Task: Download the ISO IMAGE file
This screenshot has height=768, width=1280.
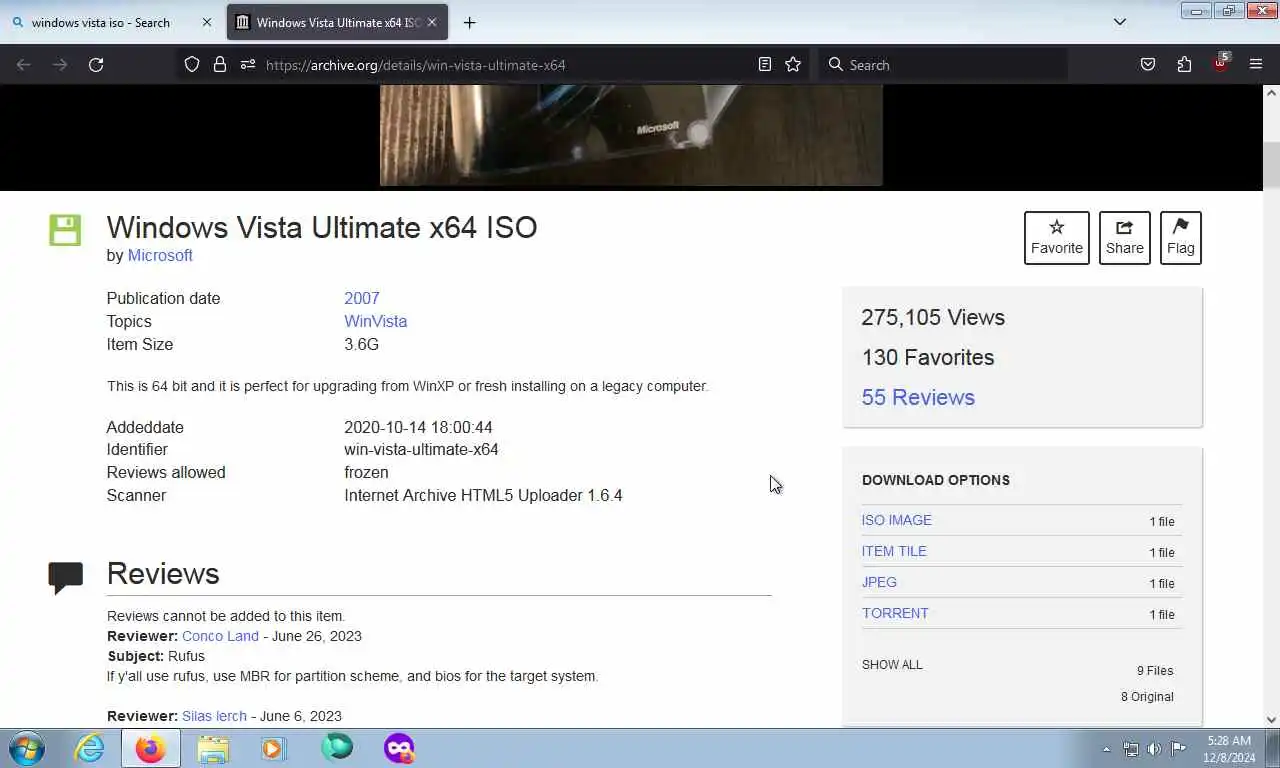Action: [897, 520]
